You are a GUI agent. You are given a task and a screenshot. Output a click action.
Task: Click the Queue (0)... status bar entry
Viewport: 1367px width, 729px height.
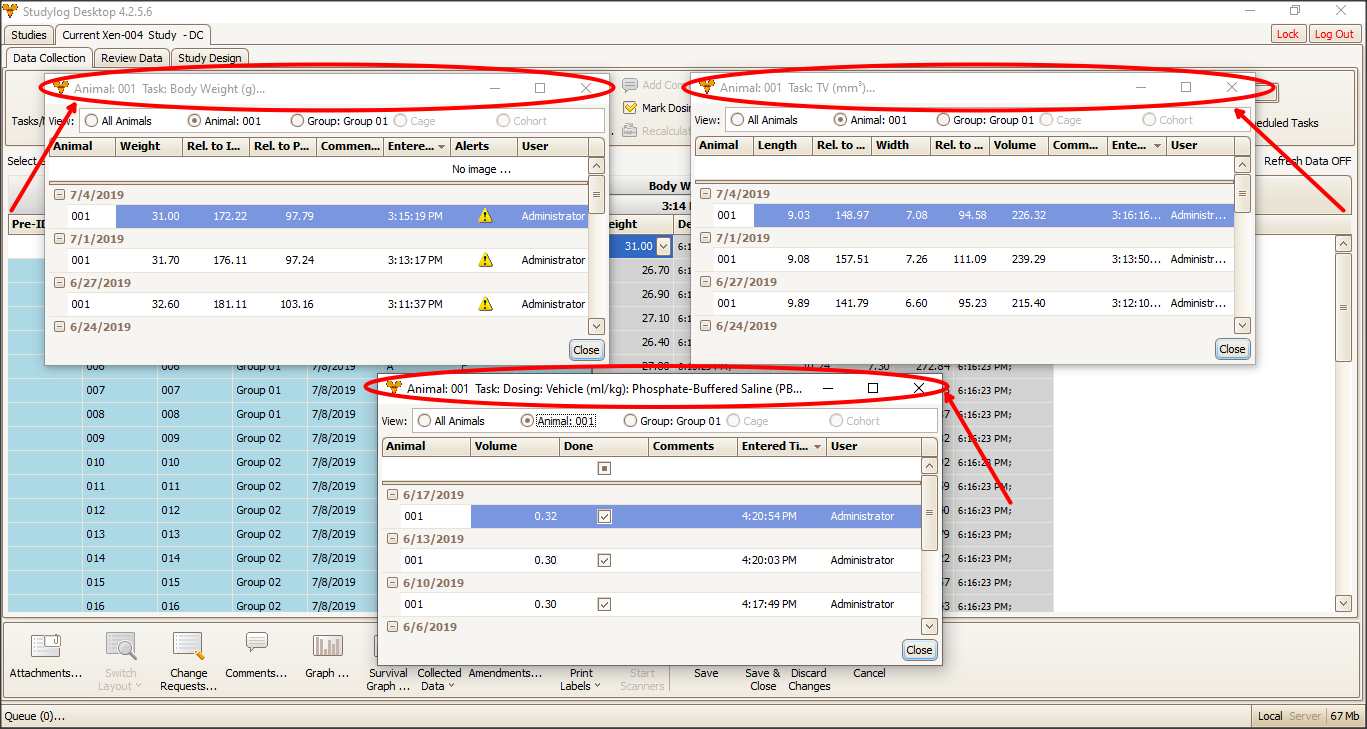[35, 716]
